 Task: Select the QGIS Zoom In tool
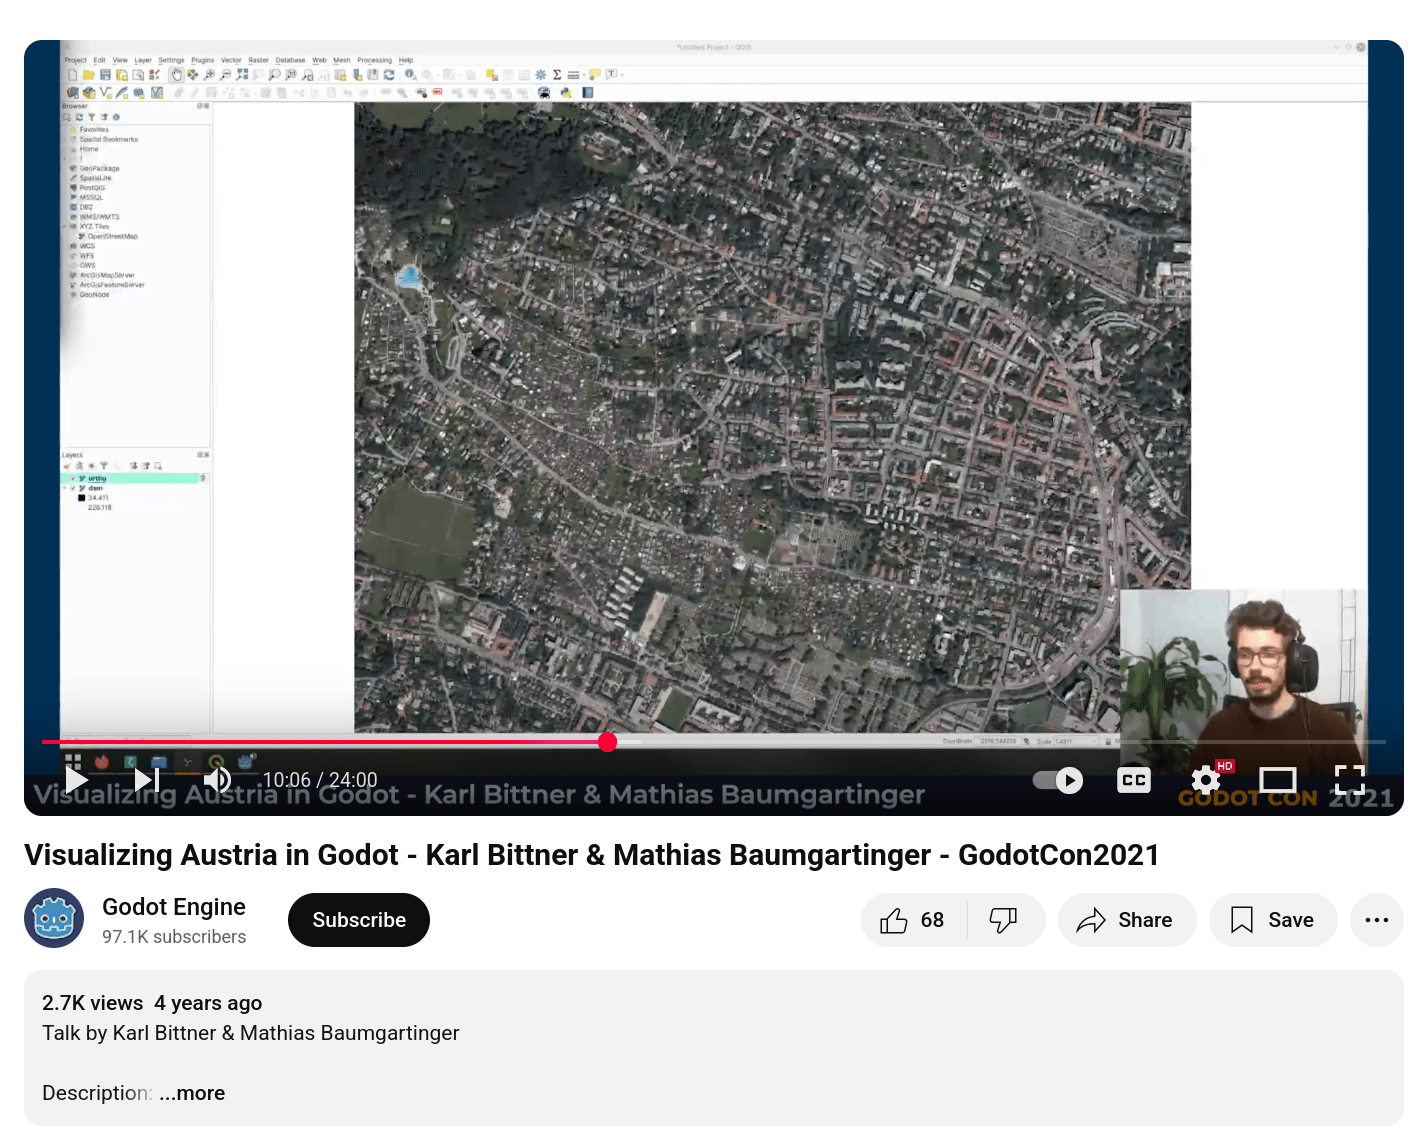(209, 75)
